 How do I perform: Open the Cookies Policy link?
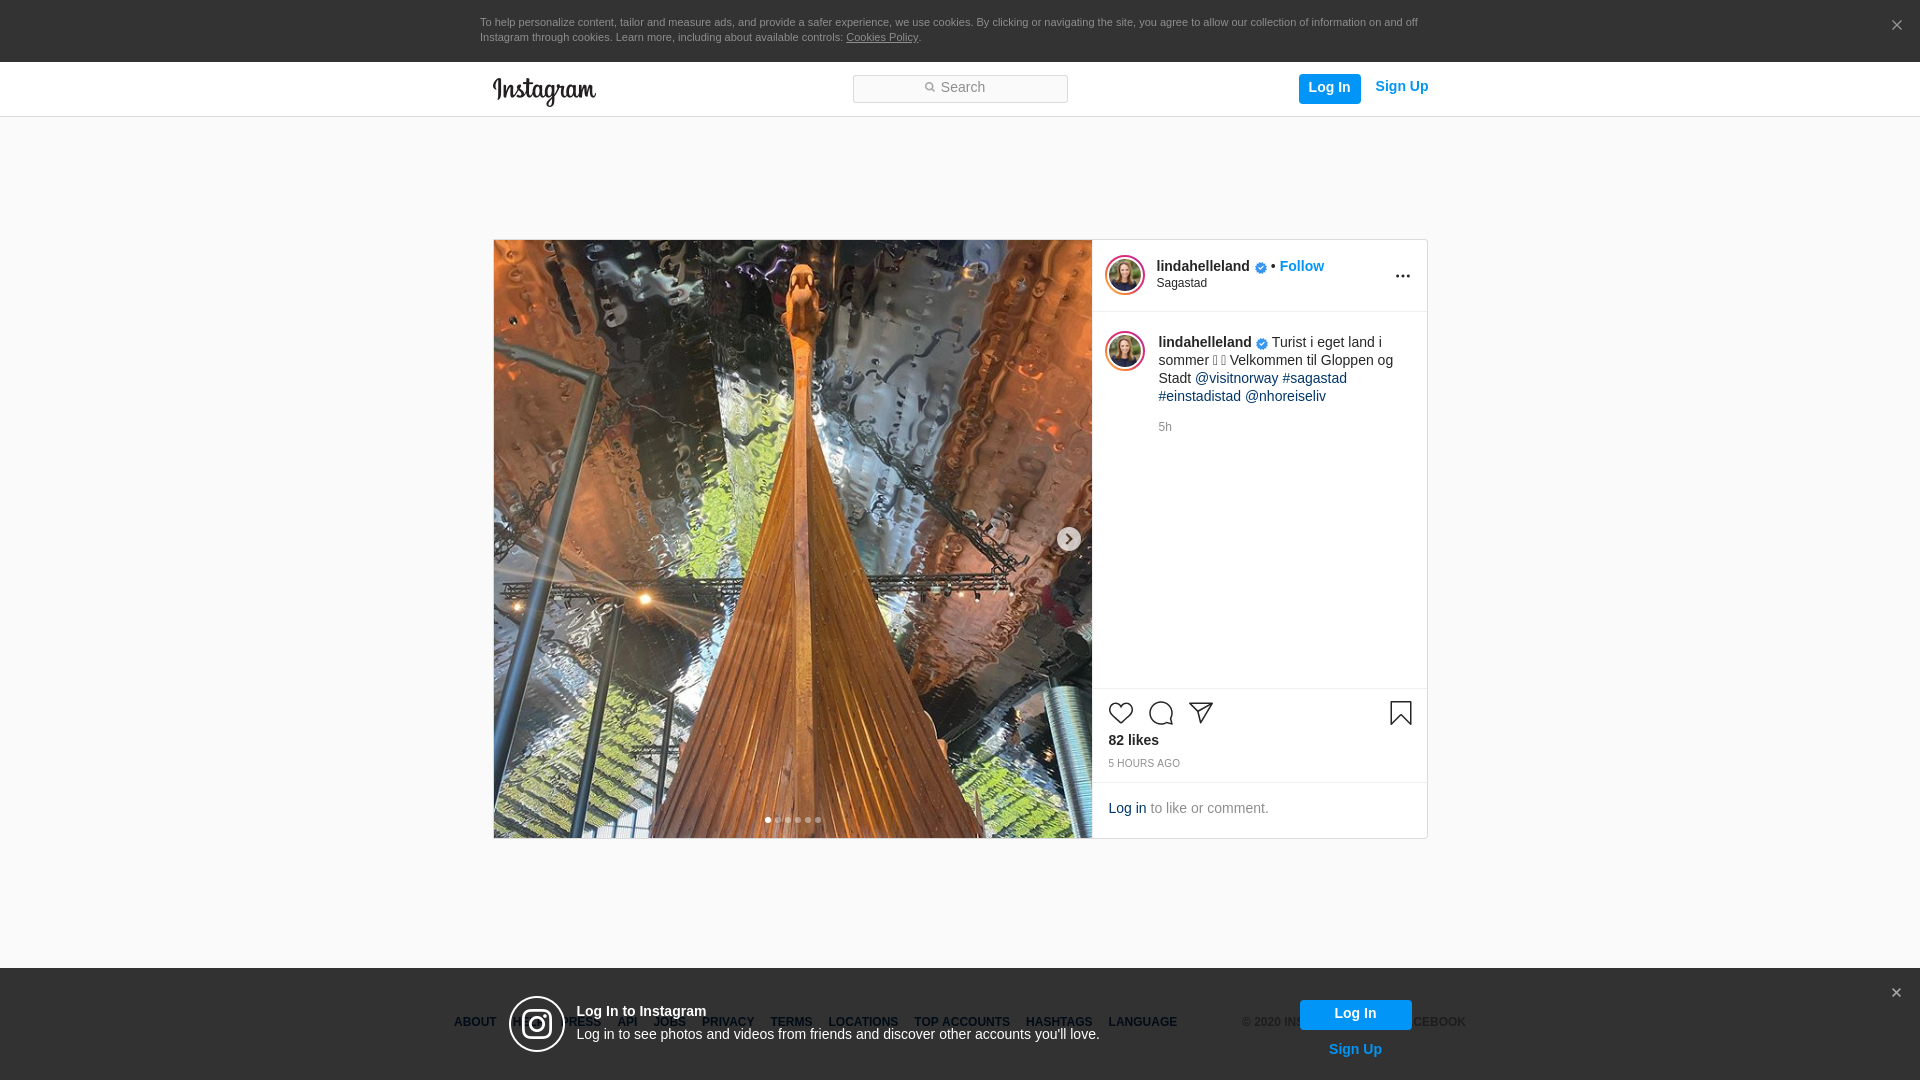(882, 38)
